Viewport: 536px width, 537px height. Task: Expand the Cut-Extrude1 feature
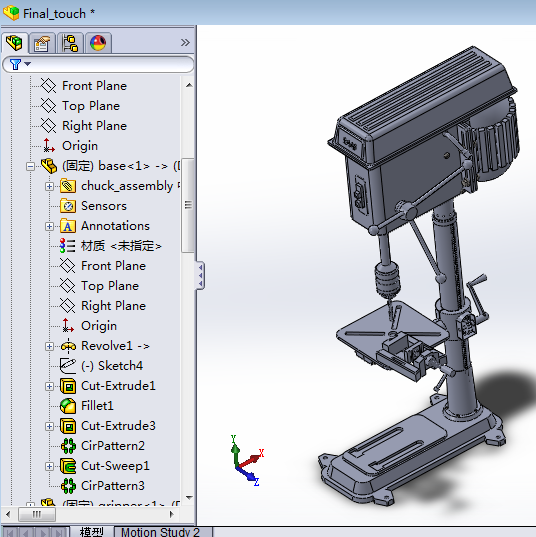click(x=49, y=386)
